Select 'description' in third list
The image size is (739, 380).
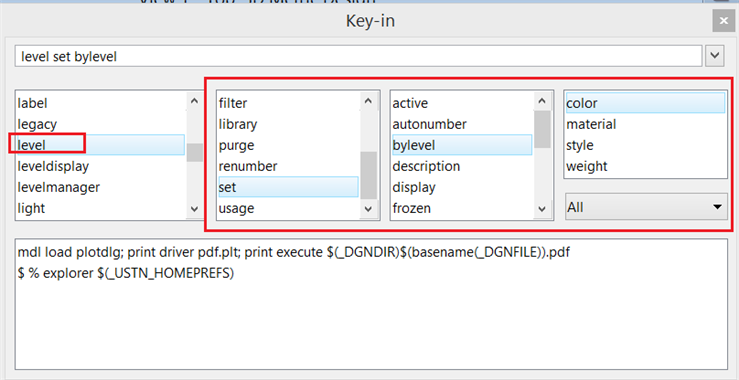[x=462, y=166]
